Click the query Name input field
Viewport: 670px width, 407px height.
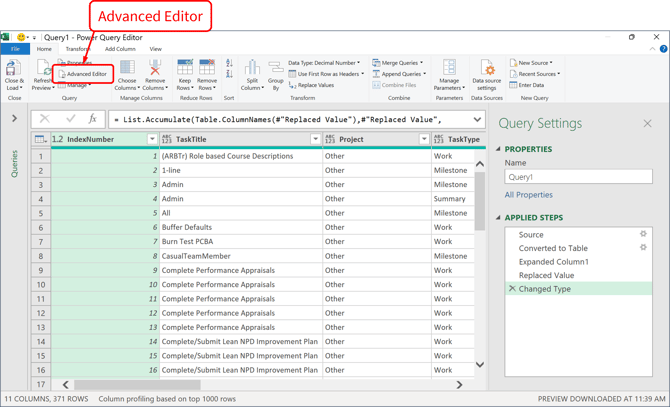tap(578, 177)
